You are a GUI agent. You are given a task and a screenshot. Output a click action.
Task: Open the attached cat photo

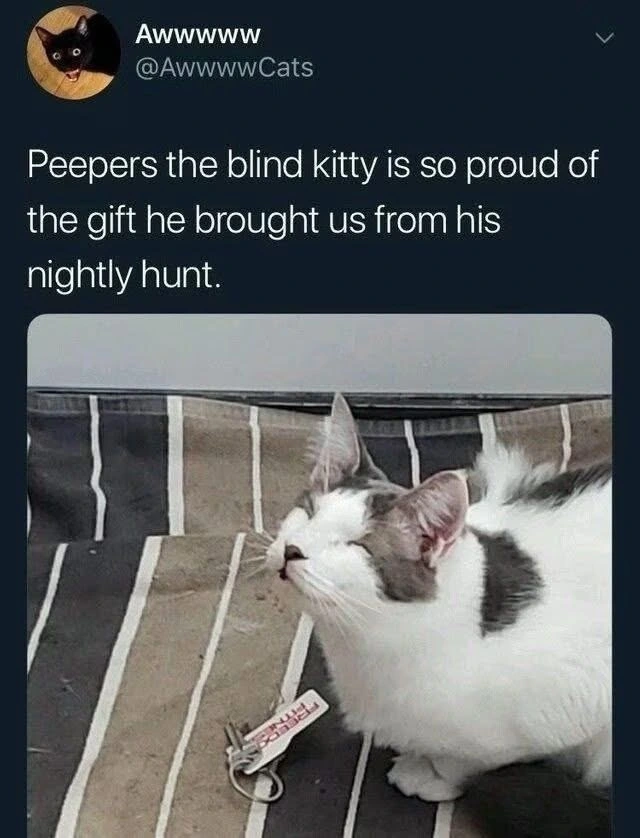[319, 576]
